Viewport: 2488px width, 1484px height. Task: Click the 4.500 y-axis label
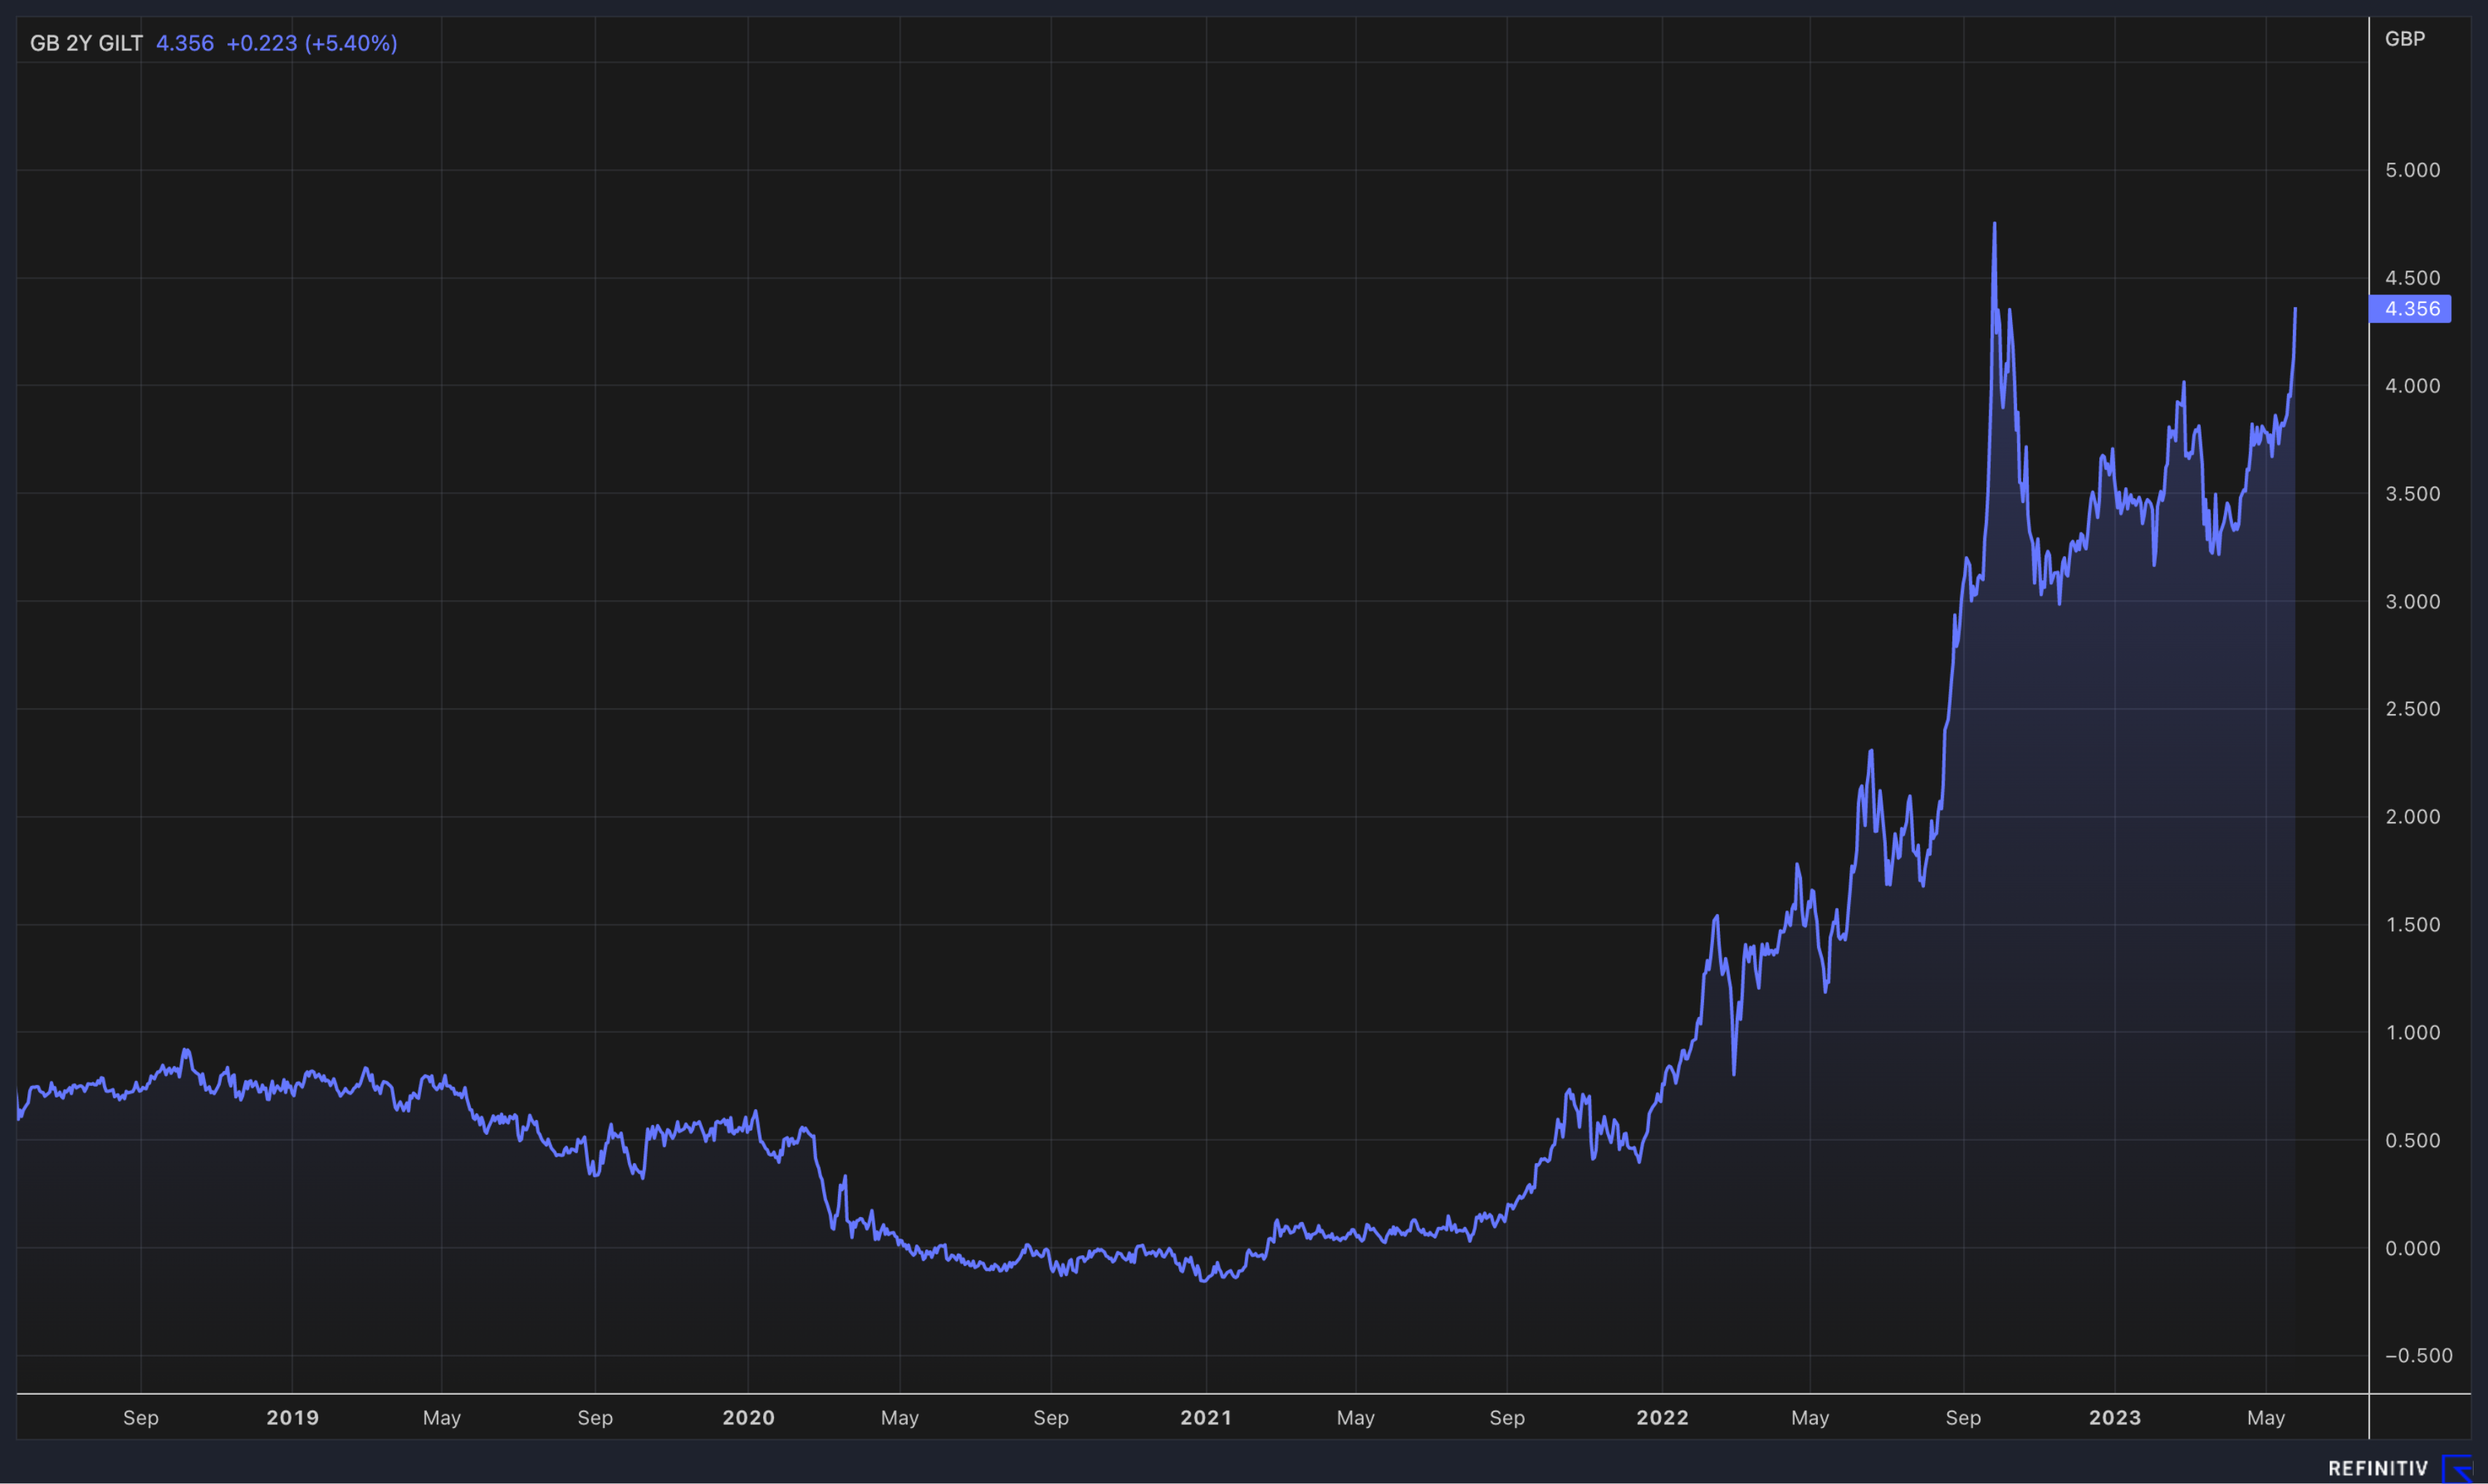pos(2412,278)
